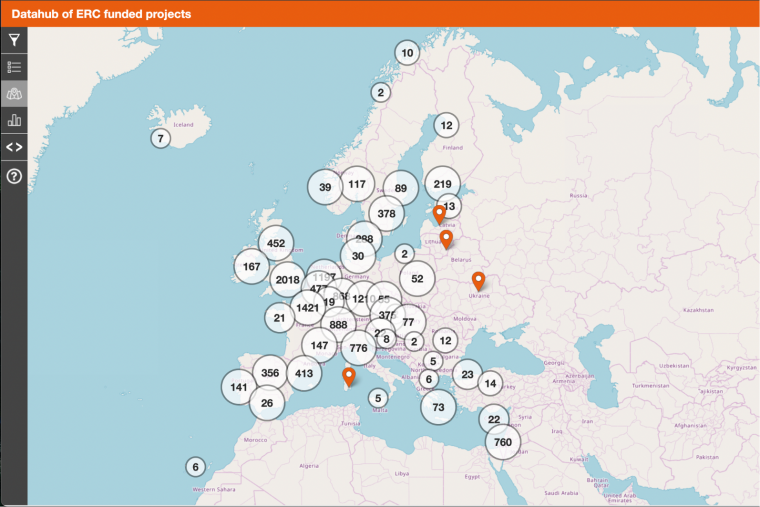This screenshot has width=760, height=507.
Task: Click the Datahub of ERC funded projects title
Action: point(101,14)
